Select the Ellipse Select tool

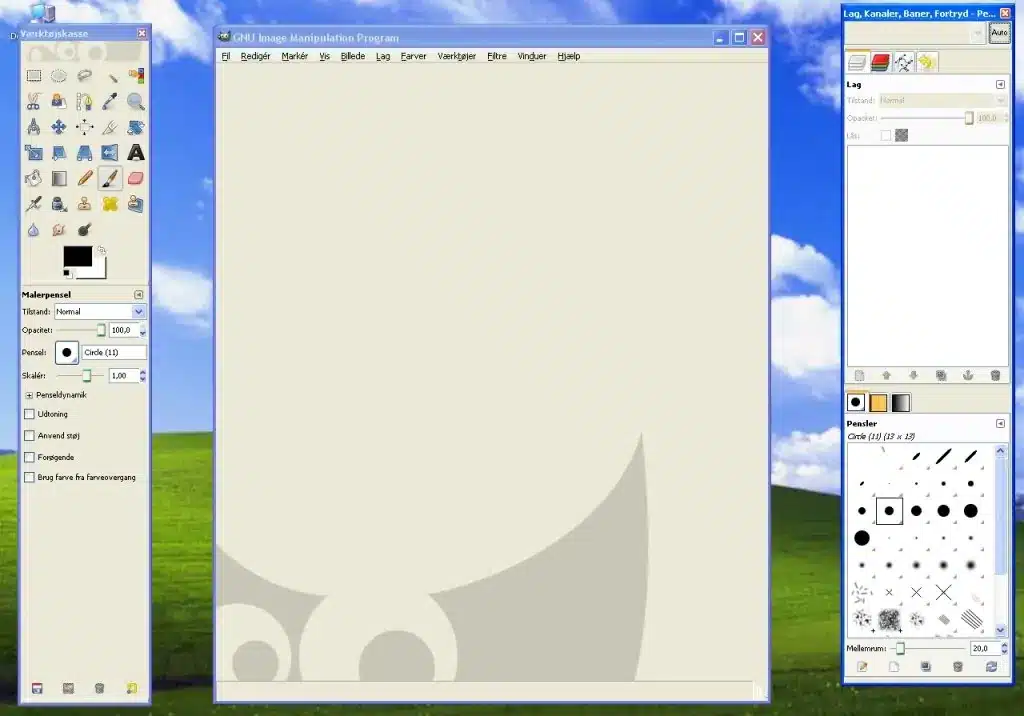click(59, 76)
